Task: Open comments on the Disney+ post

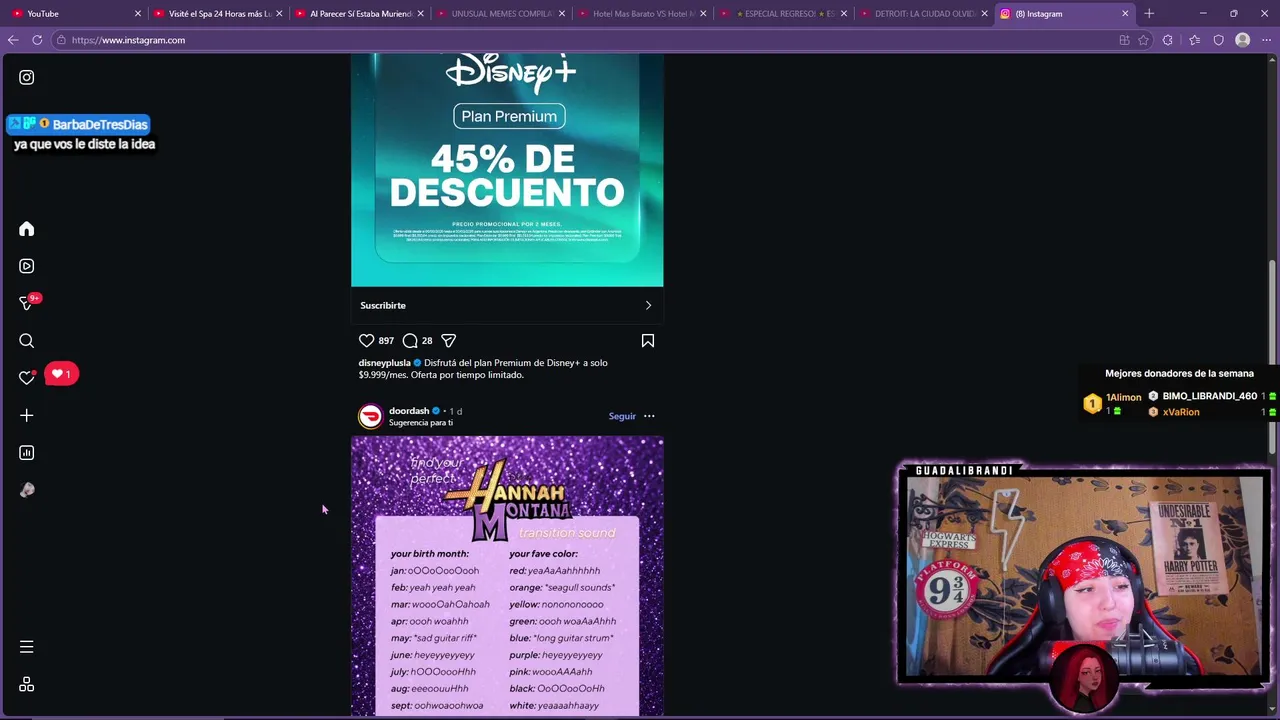Action: pos(410,341)
